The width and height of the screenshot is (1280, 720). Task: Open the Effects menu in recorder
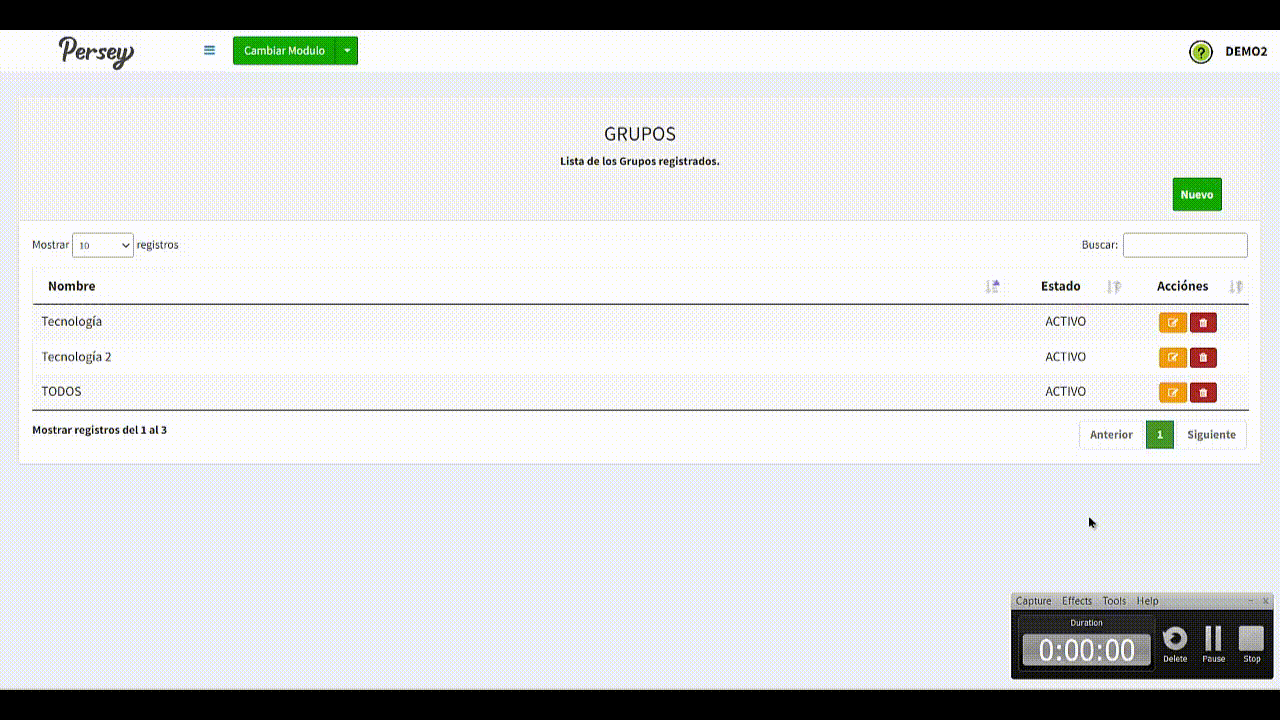pyautogui.click(x=1076, y=601)
